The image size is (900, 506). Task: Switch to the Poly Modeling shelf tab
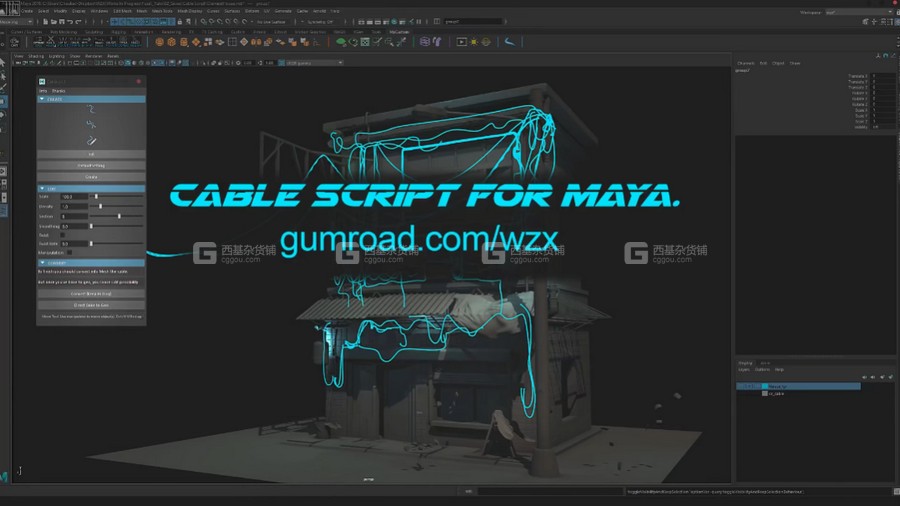pyautogui.click(x=63, y=32)
